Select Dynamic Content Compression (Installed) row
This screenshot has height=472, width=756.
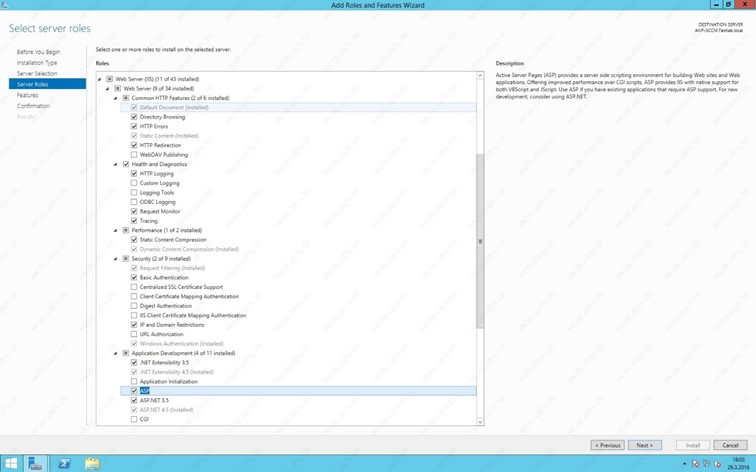pos(189,249)
